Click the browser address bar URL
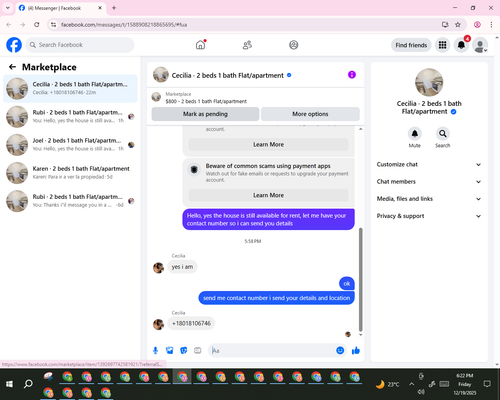 [124, 25]
